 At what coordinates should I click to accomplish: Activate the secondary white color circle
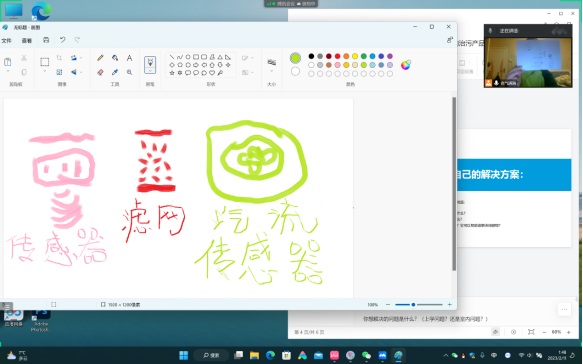[295, 71]
